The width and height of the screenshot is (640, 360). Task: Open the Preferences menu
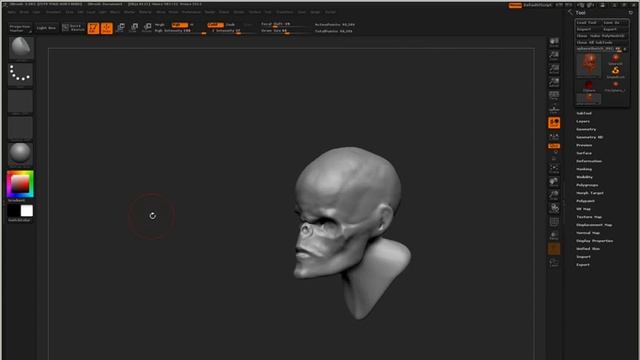point(191,12)
